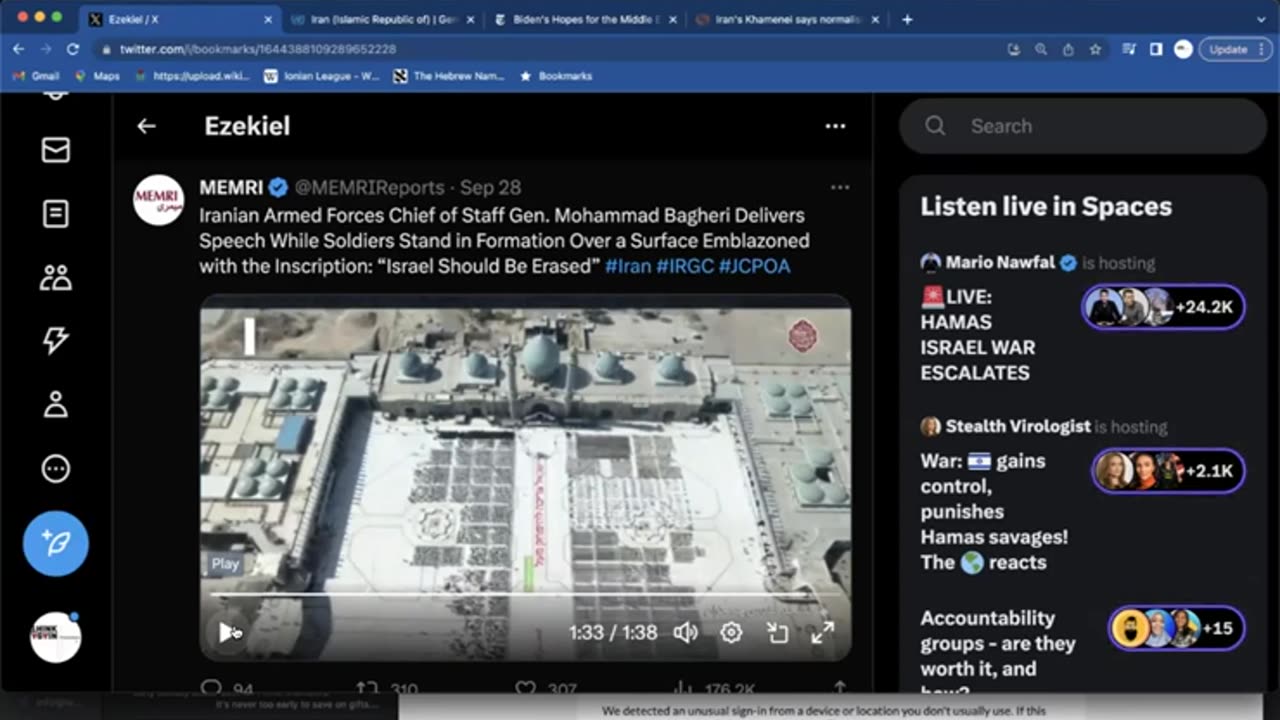Open Lists icon in X sidebar
This screenshot has height=720, width=1280.
click(55, 213)
